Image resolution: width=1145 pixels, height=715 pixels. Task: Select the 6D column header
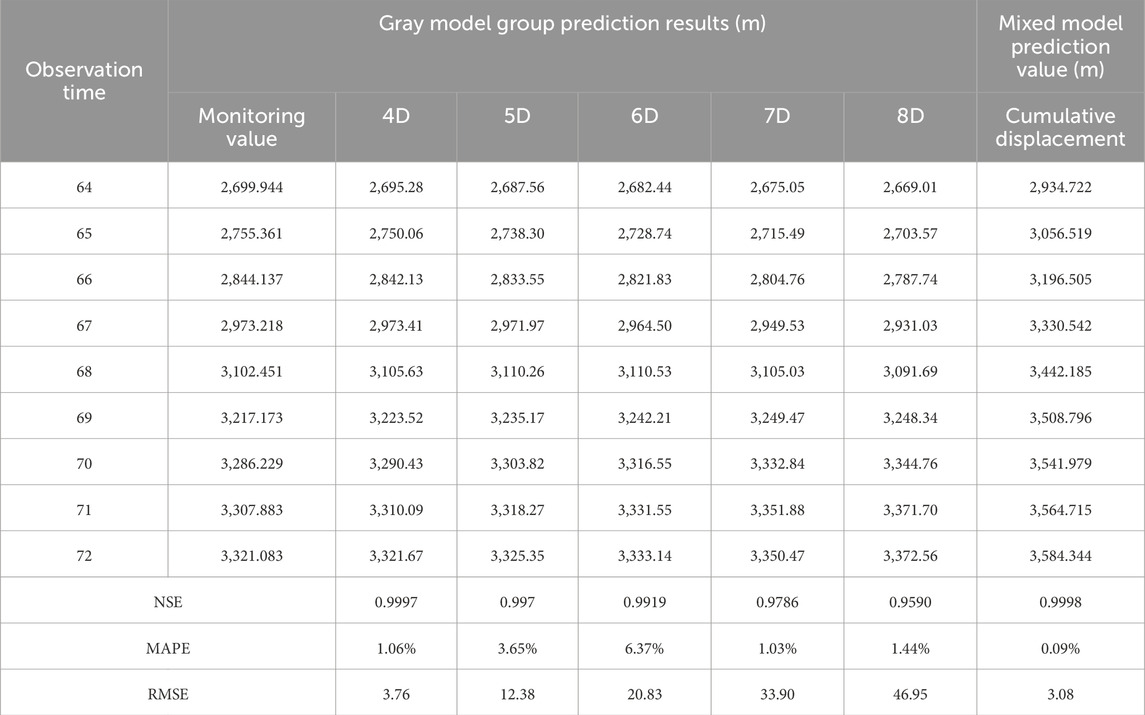point(644,127)
